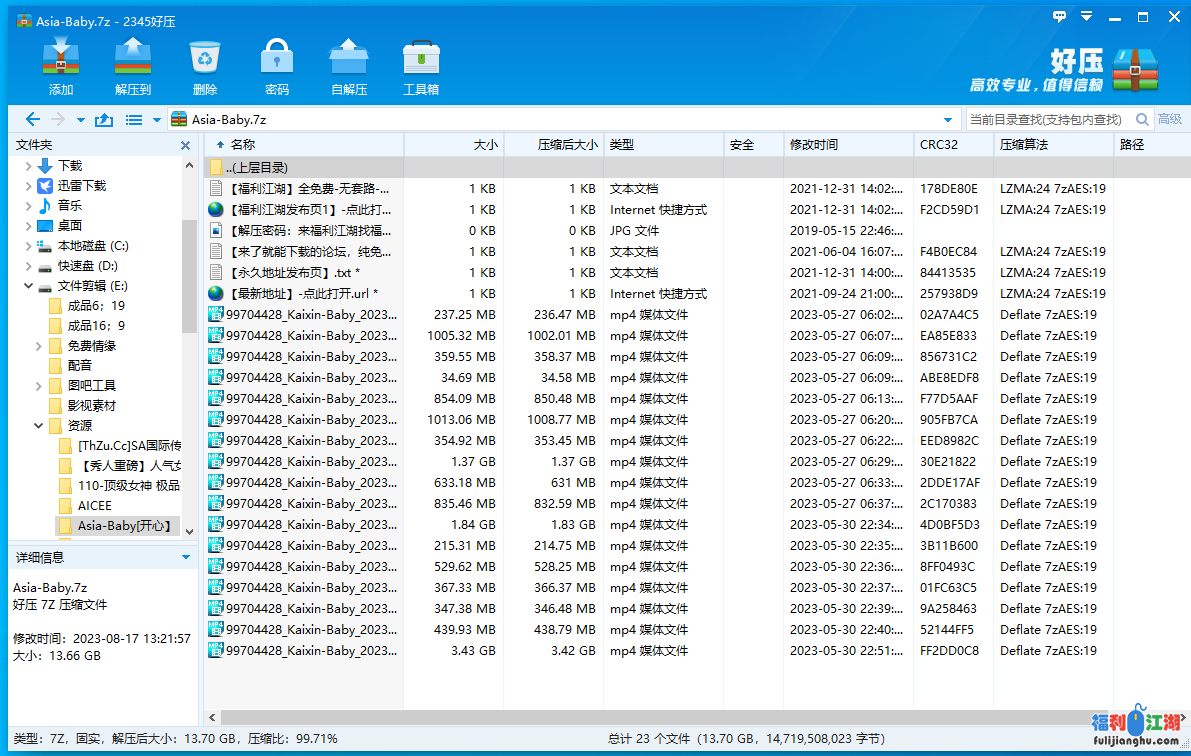This screenshot has width=1191, height=756.
Task: Click the 自解压 self-extract icon
Action: pos(349,60)
